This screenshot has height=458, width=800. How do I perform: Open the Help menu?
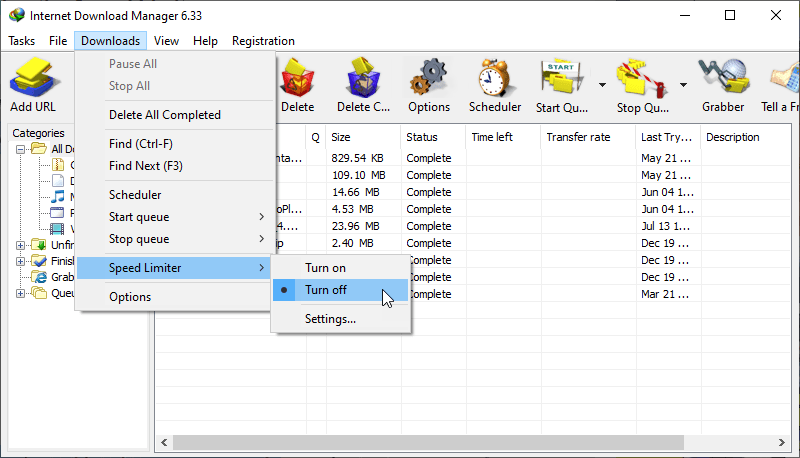point(205,41)
